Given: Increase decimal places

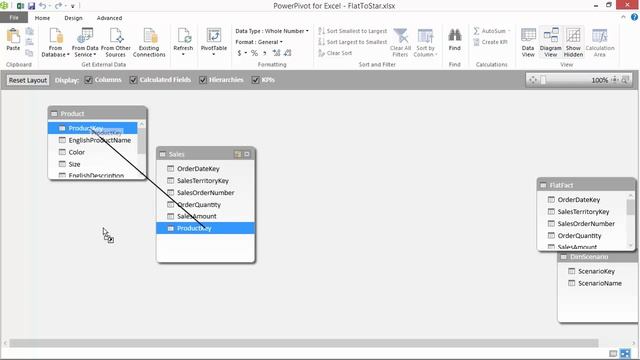Looking at the screenshot, I should (x=276, y=53).
